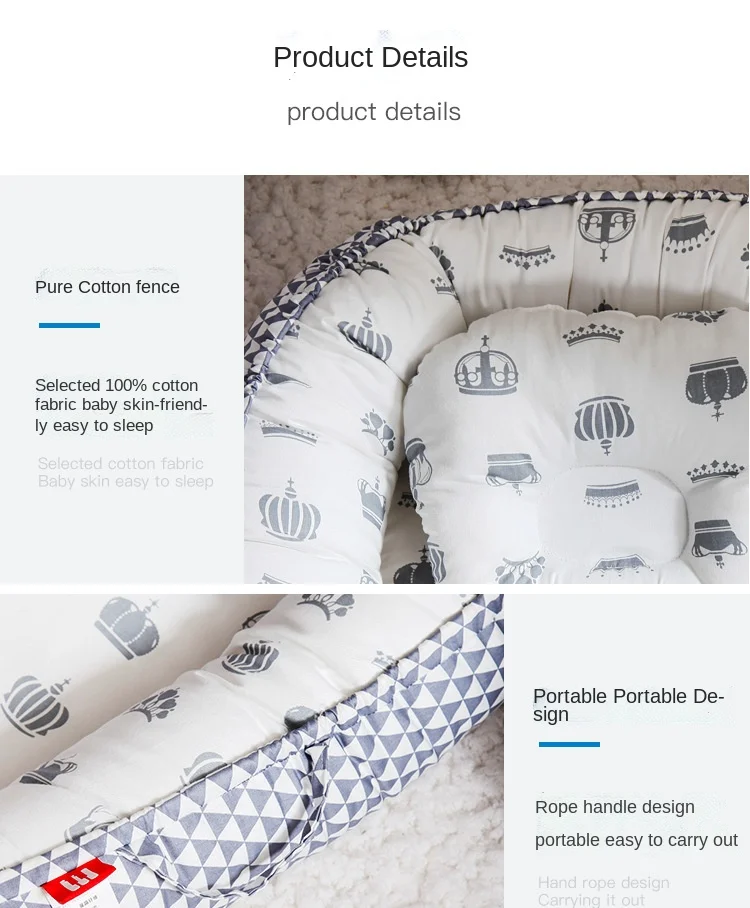Image resolution: width=750 pixels, height=908 pixels.
Task: Select the 'Portable Portable Design' title
Action: pos(628,705)
